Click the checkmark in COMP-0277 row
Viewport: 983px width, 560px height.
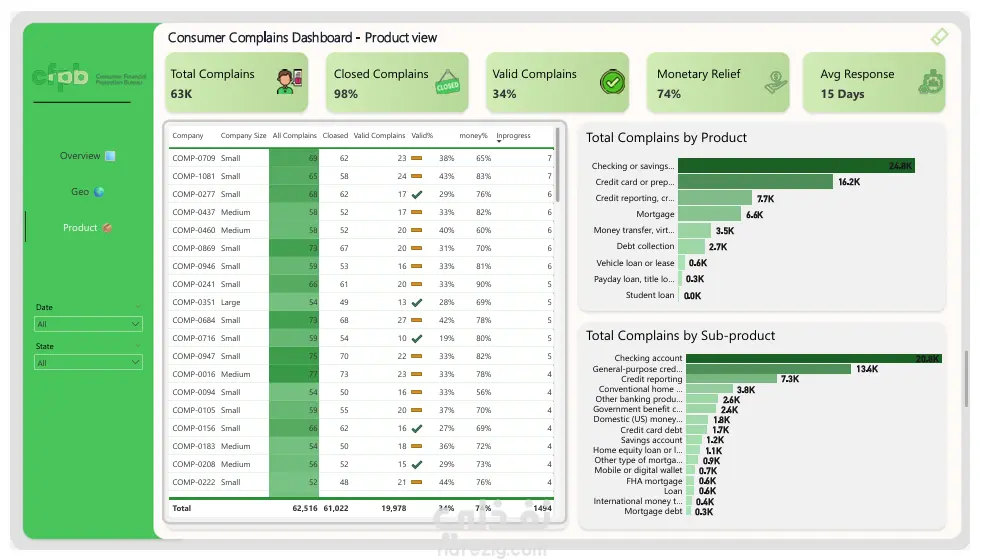[417, 194]
